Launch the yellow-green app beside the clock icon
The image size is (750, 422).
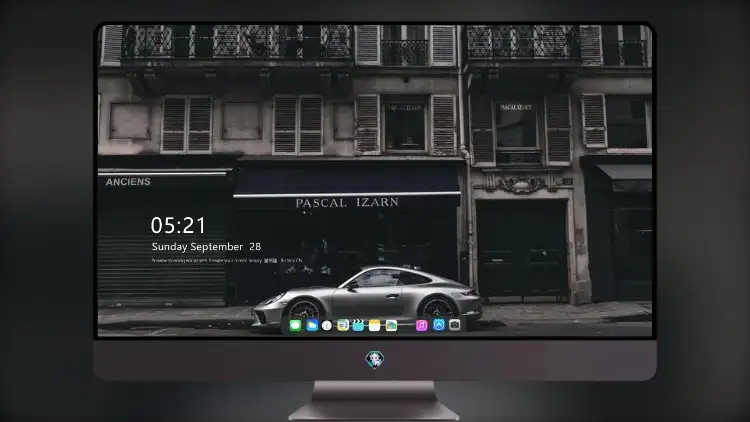tap(343, 326)
